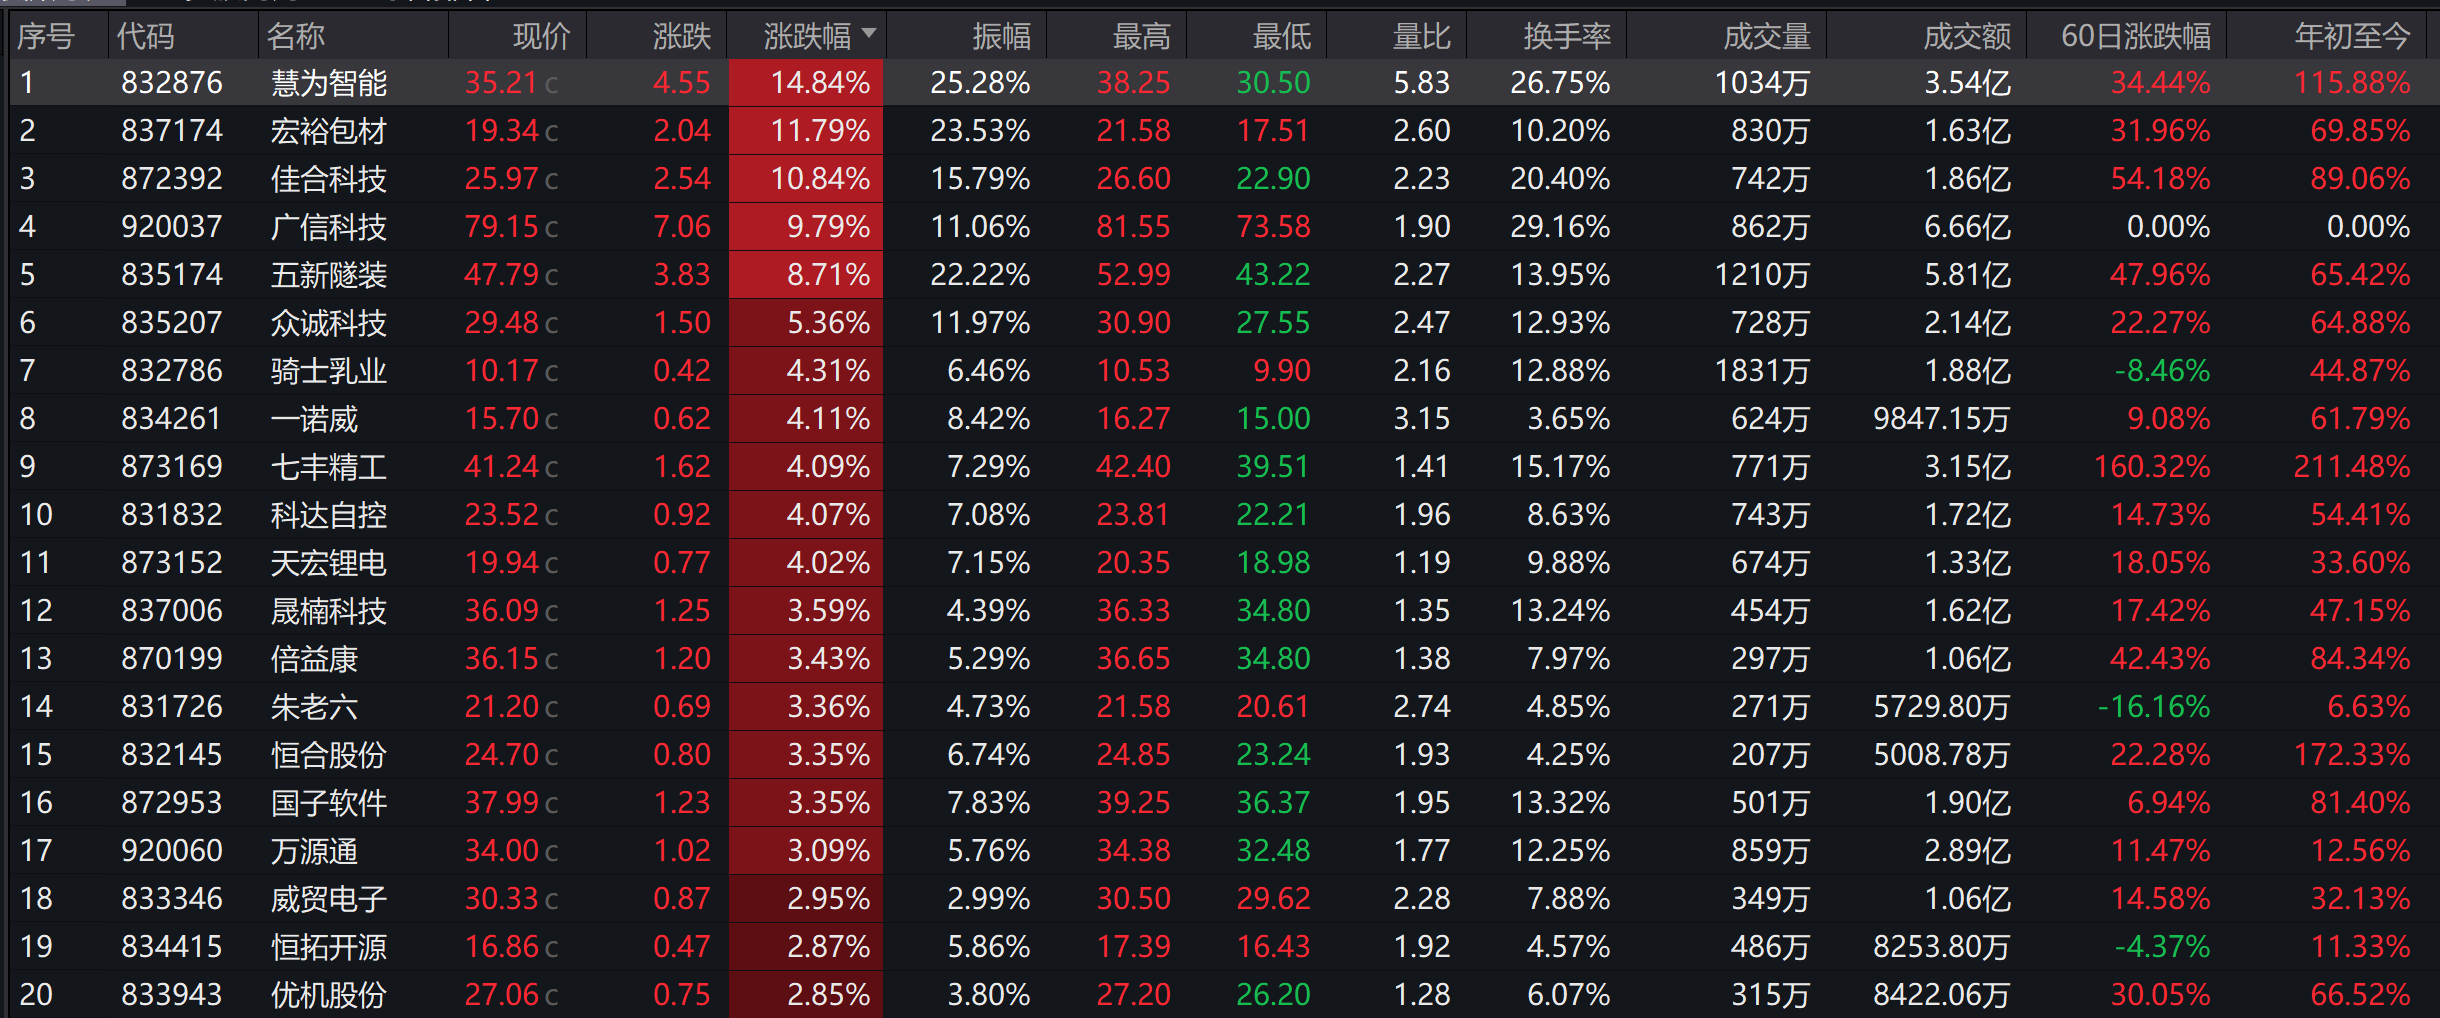Click the 5.83 volume ratio cell

click(1421, 83)
